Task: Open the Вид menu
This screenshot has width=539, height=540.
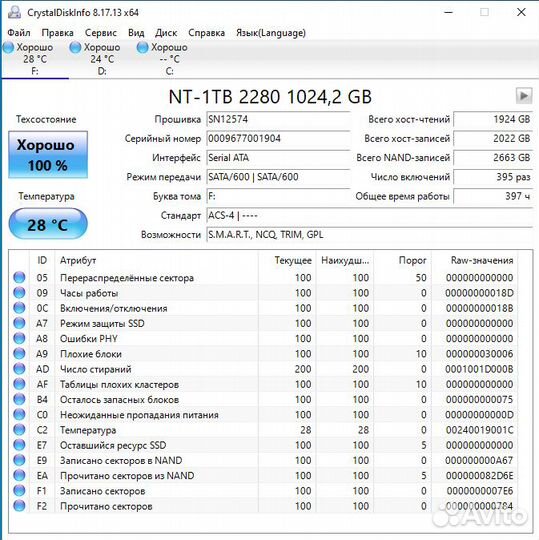Action: tap(136, 33)
